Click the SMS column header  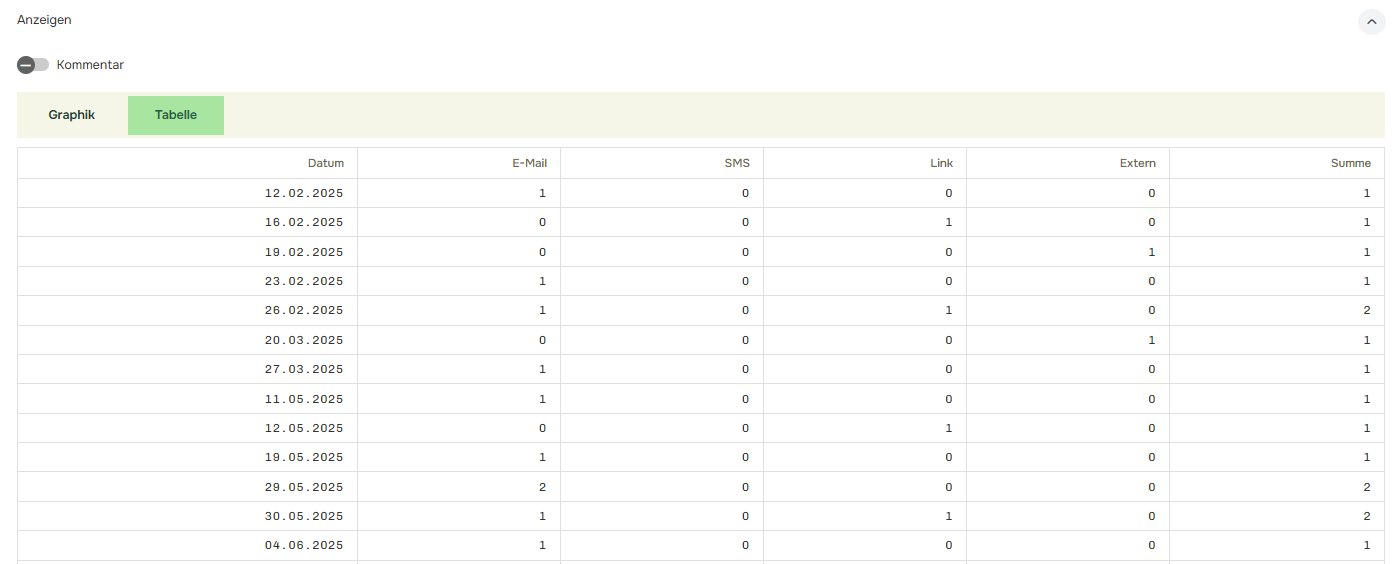pyautogui.click(x=736, y=163)
